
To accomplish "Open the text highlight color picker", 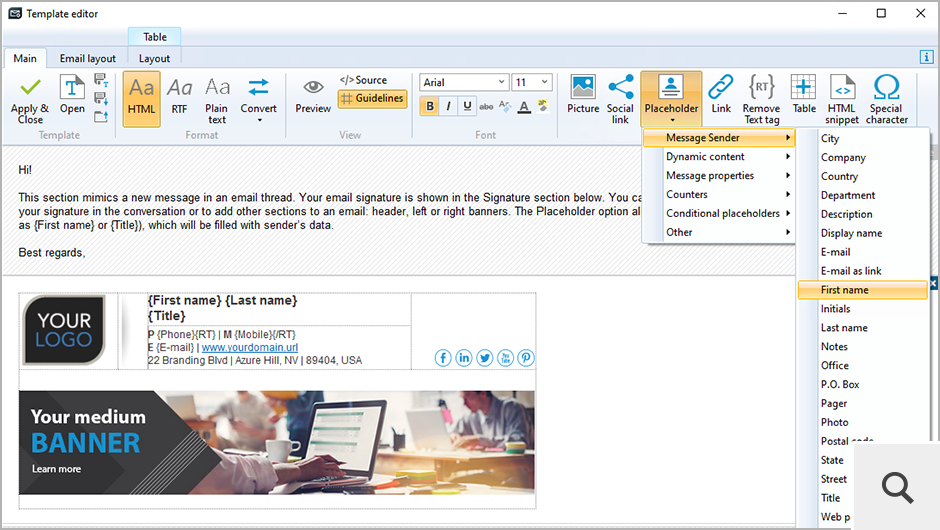I will point(543,106).
